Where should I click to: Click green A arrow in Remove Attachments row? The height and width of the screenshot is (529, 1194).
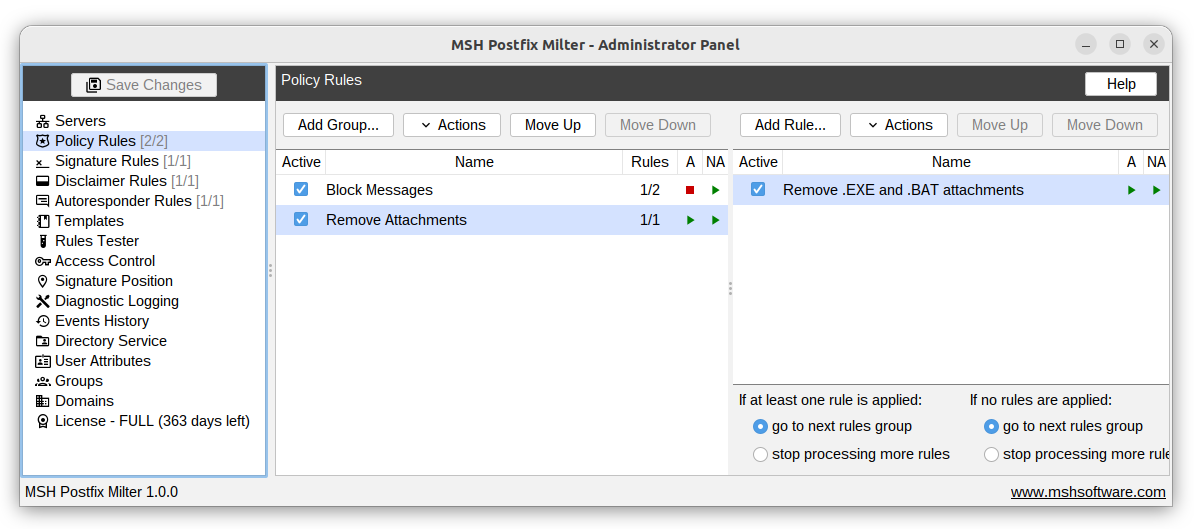(x=690, y=220)
